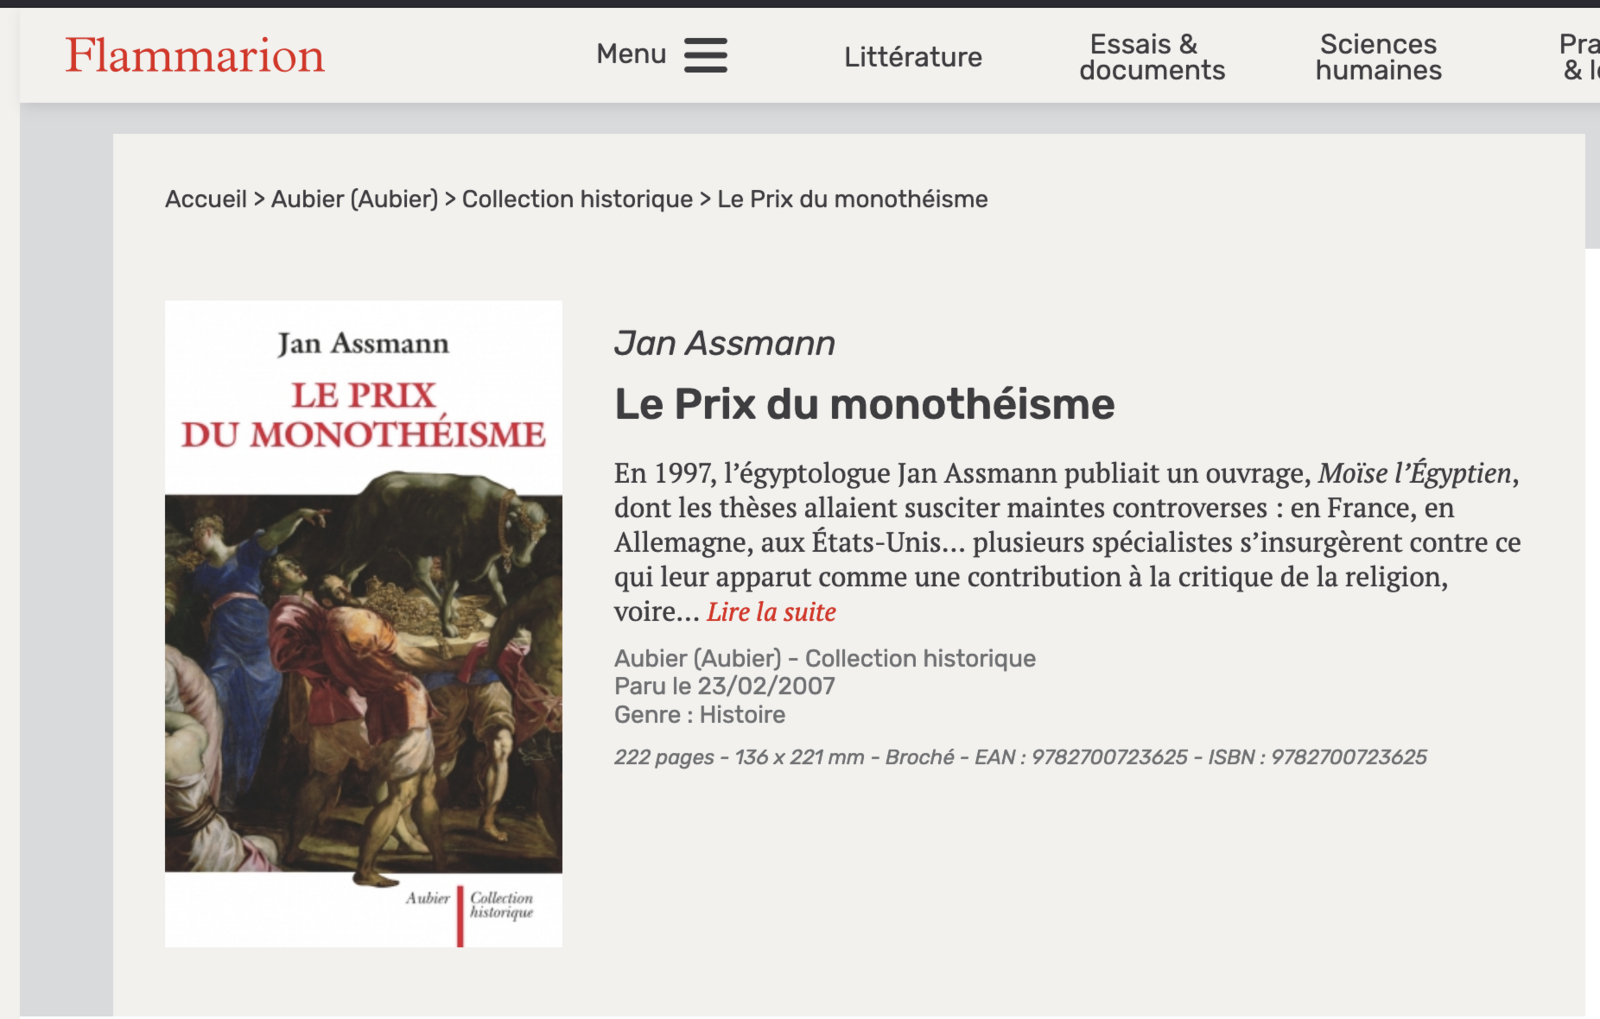The image size is (1600, 1019).
Task: Click the Menu label
Action: pyautogui.click(x=631, y=54)
